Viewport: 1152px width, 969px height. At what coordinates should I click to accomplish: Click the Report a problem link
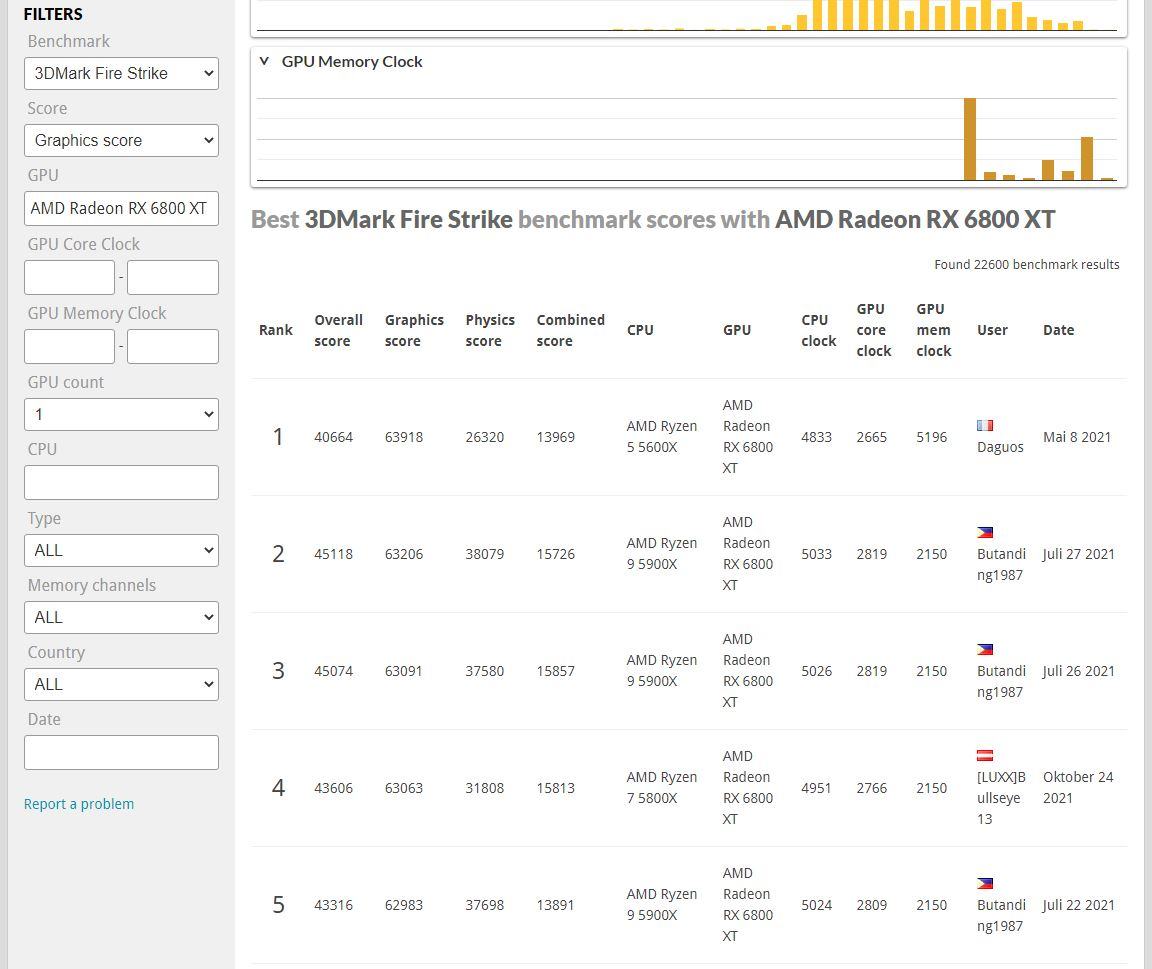(x=79, y=804)
